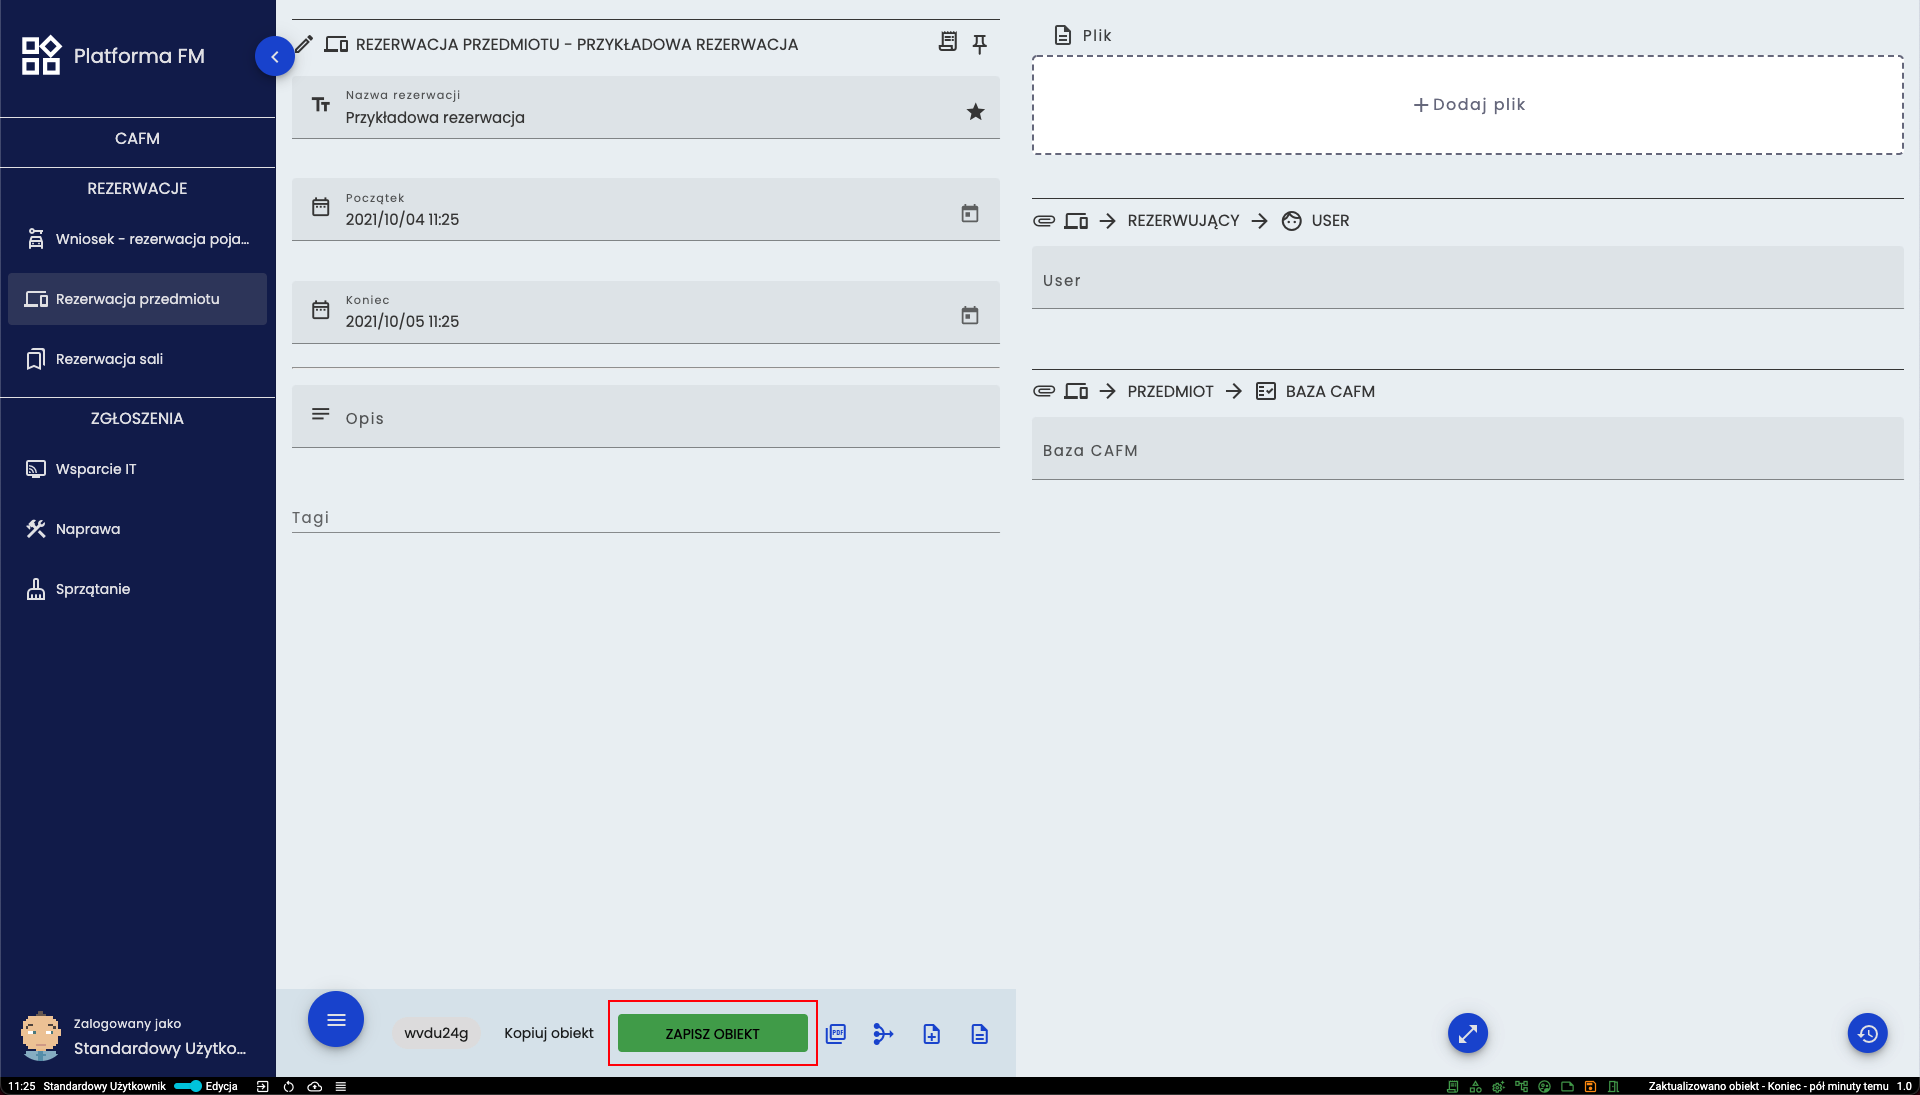Click the Zaktualizowano obiekt status message
The height and width of the screenshot is (1095, 1920).
pos(1768,1086)
